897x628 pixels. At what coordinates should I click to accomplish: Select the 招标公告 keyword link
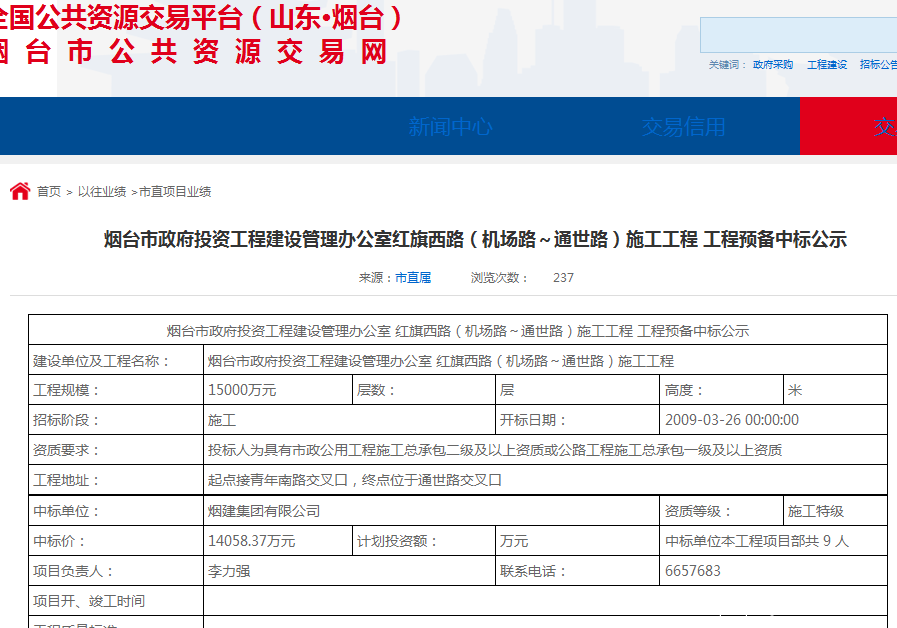[877, 64]
